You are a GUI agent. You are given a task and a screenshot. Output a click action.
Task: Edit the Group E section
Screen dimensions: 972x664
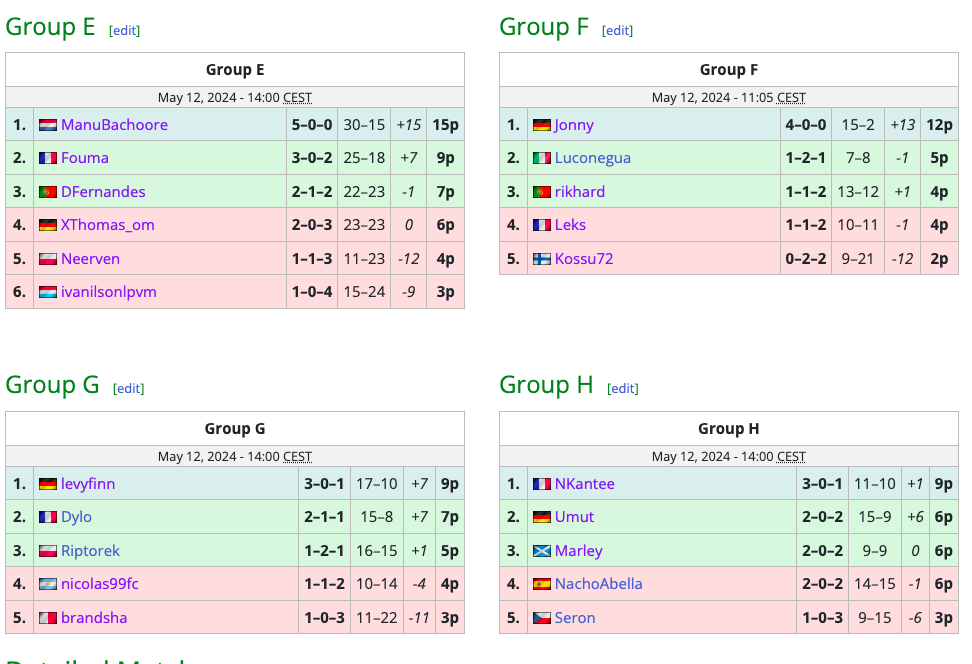[125, 30]
